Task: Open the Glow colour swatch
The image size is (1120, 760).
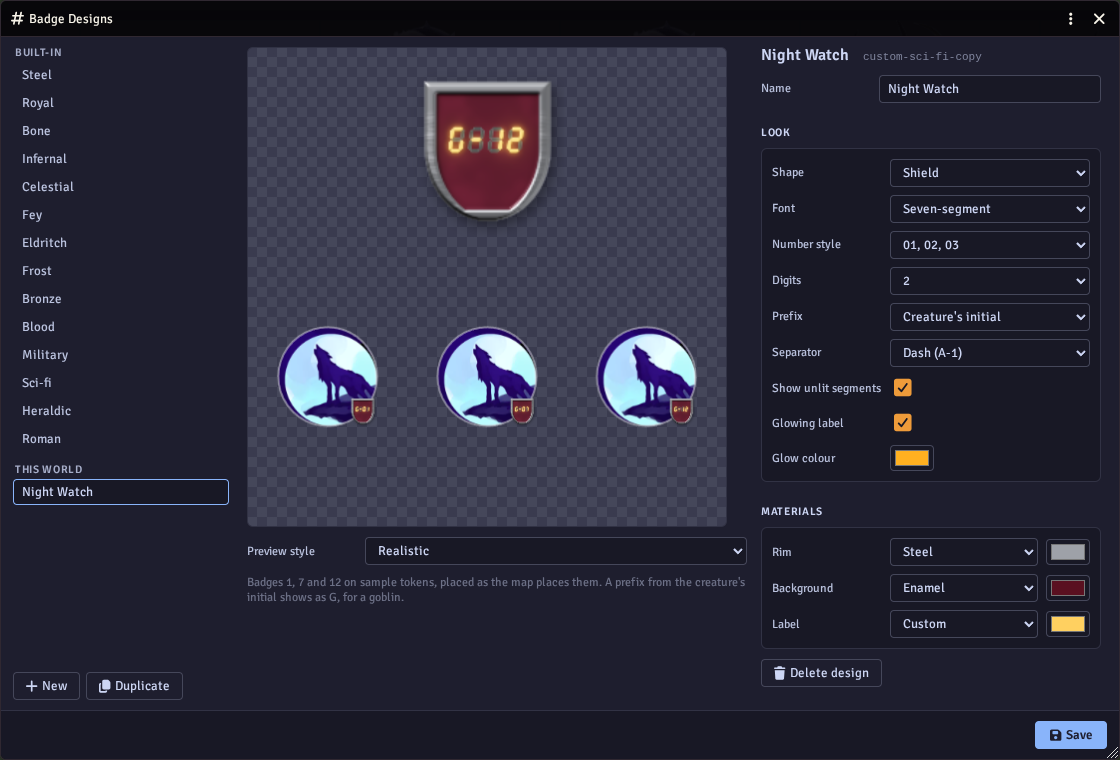Action: coord(912,458)
